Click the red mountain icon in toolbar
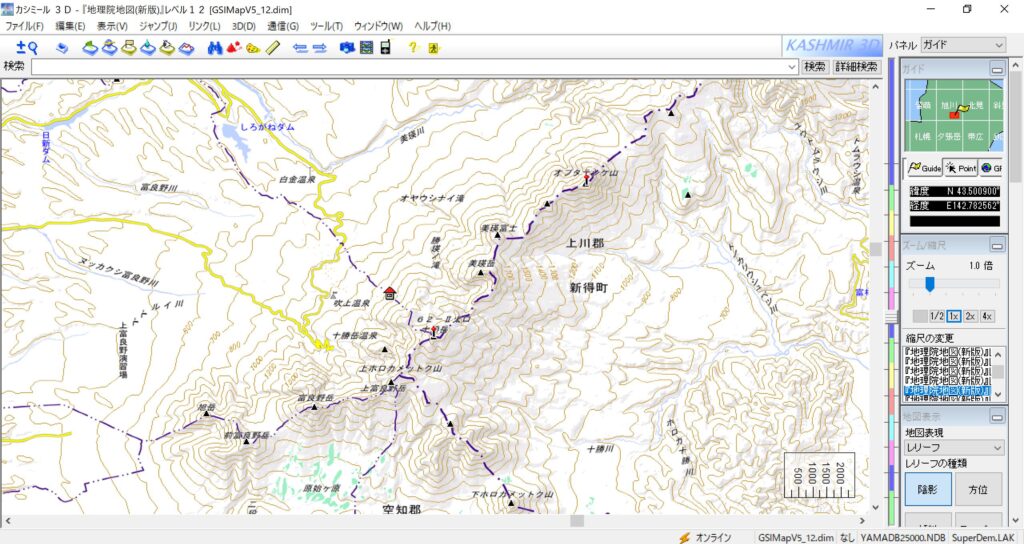1024x544 pixels. coord(234,48)
